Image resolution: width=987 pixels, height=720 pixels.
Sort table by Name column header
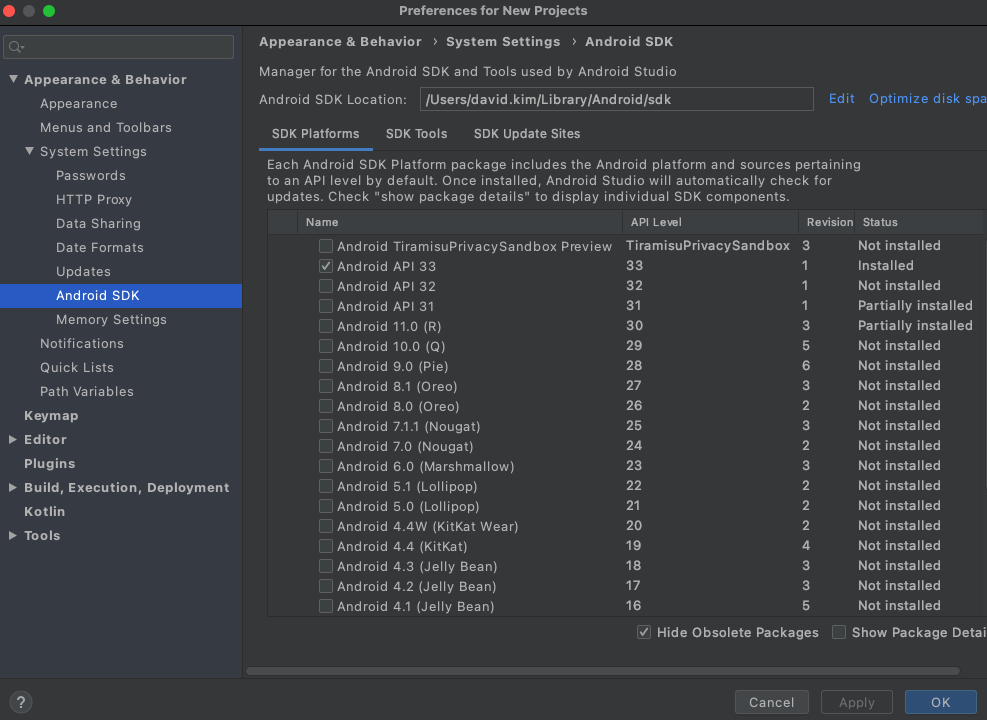coord(460,222)
